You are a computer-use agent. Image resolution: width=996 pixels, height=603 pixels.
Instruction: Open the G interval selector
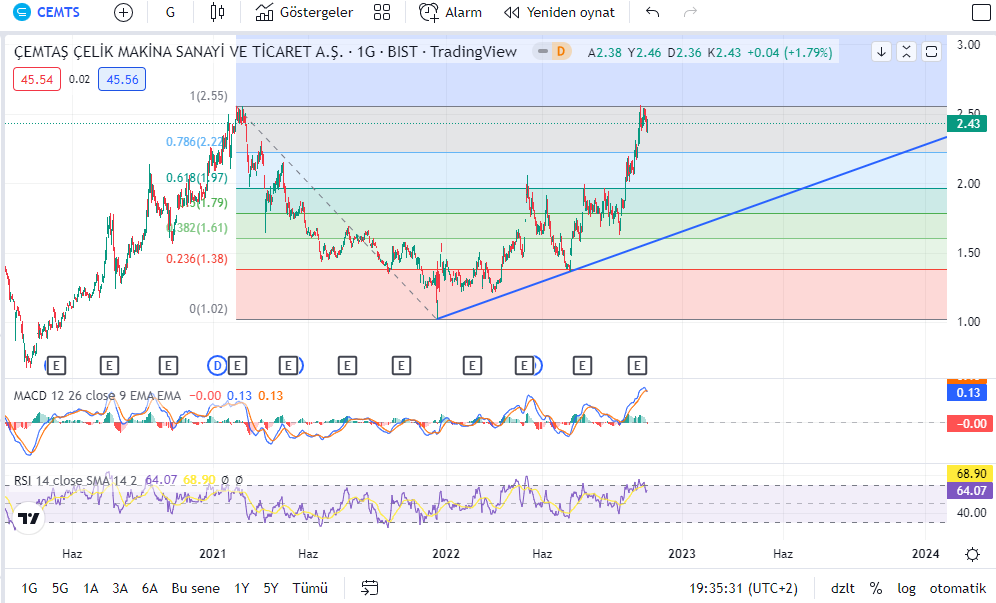pyautogui.click(x=170, y=12)
